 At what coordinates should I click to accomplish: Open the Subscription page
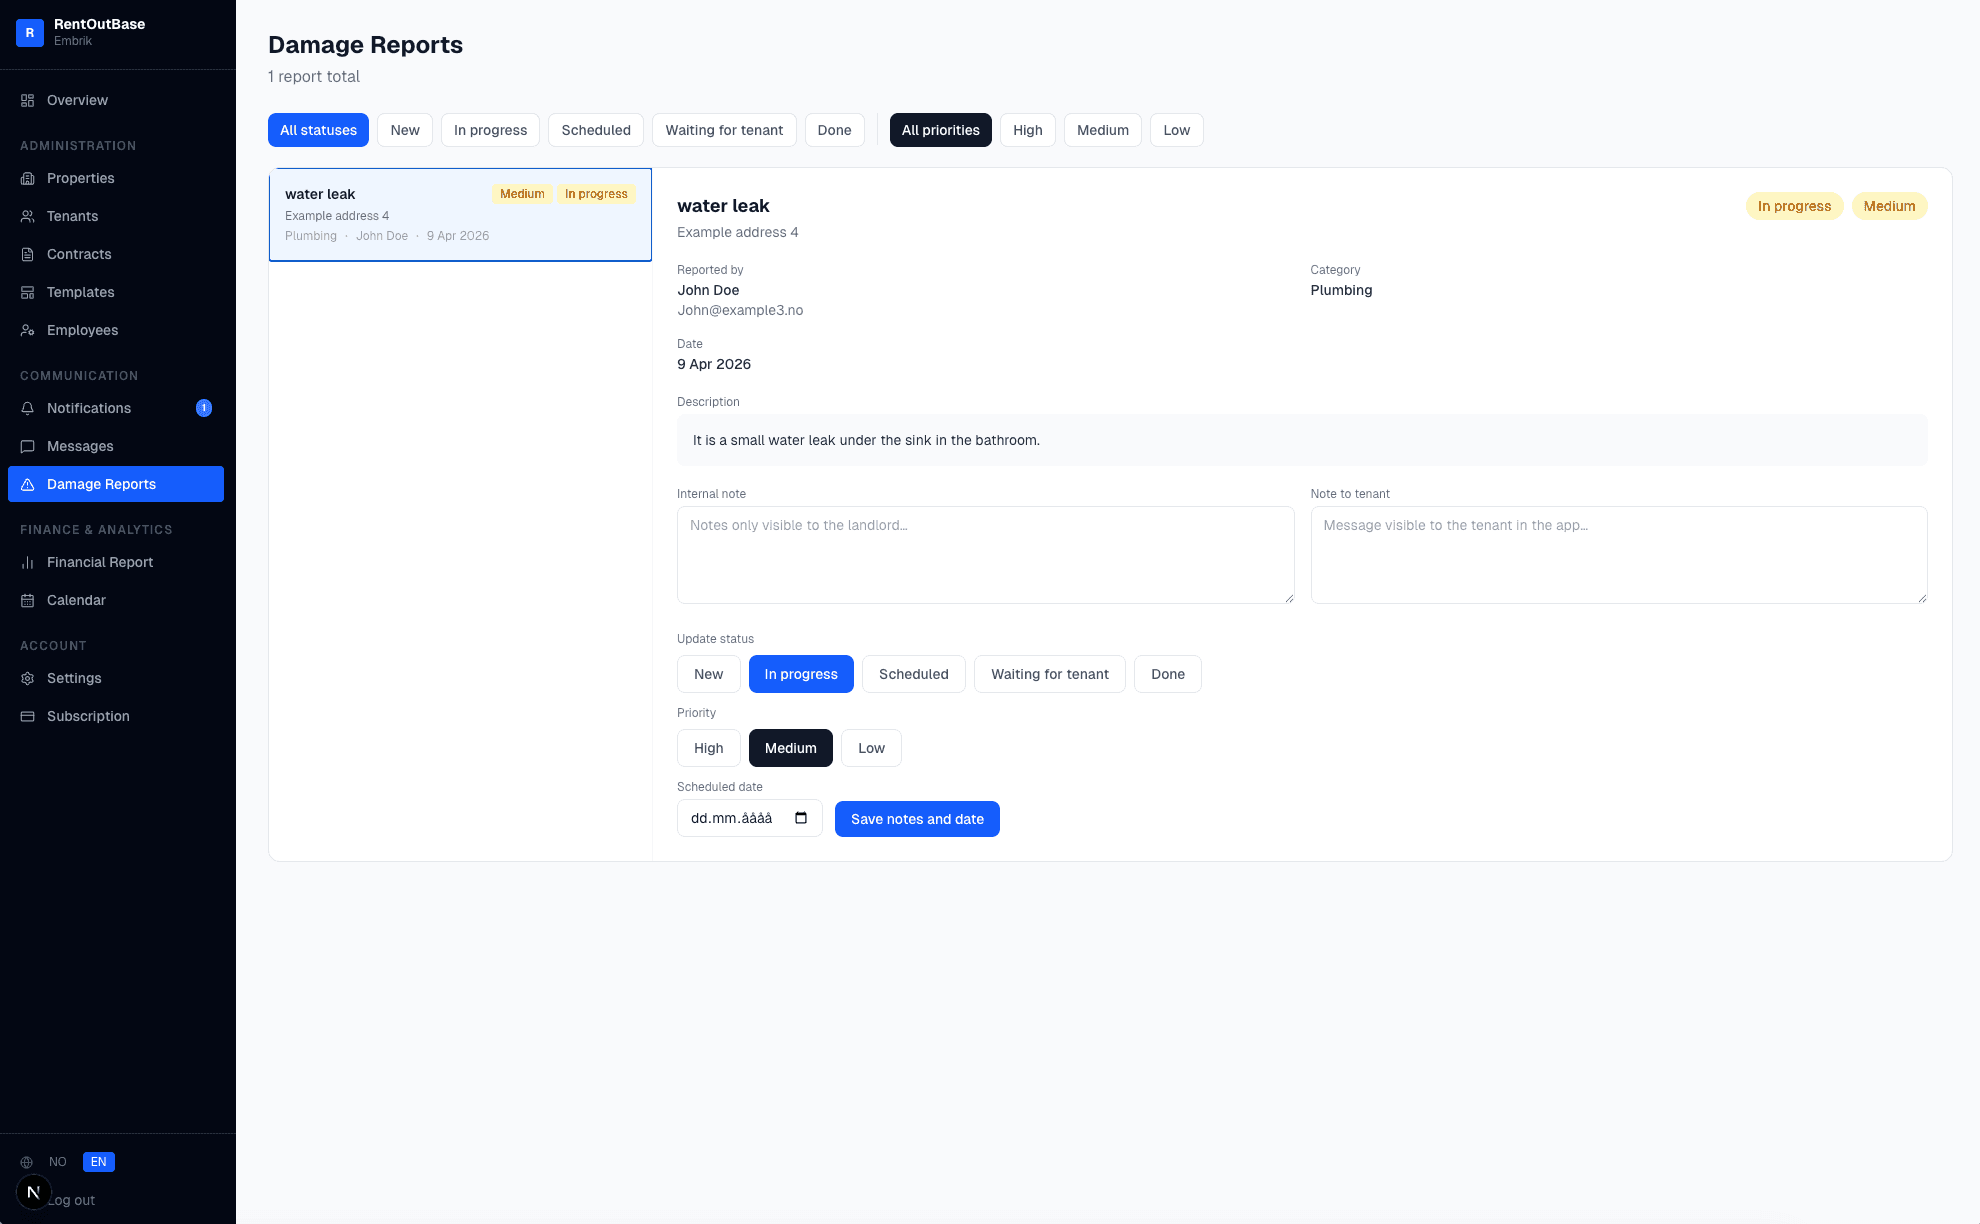click(x=88, y=716)
